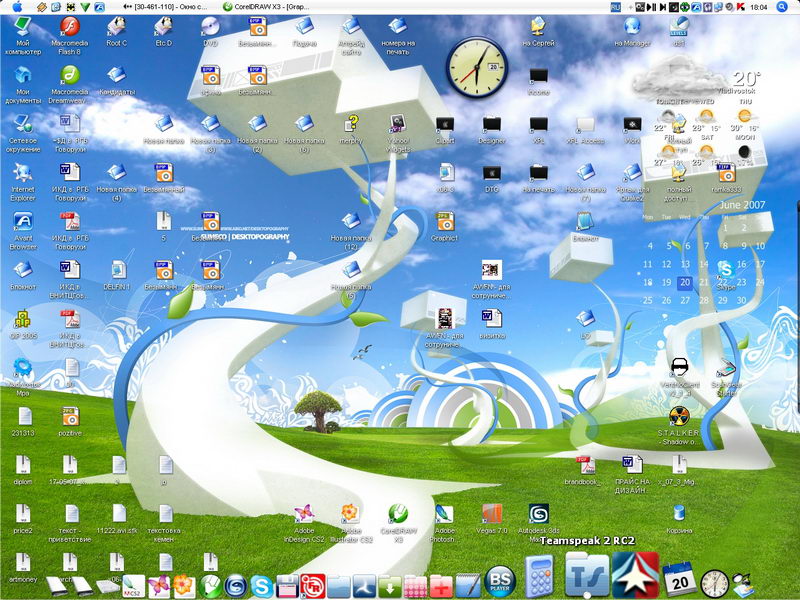Select the Adobe Illustrator CS2 desktop shortcut
Screen dimensions: 800x600
tap(351, 523)
